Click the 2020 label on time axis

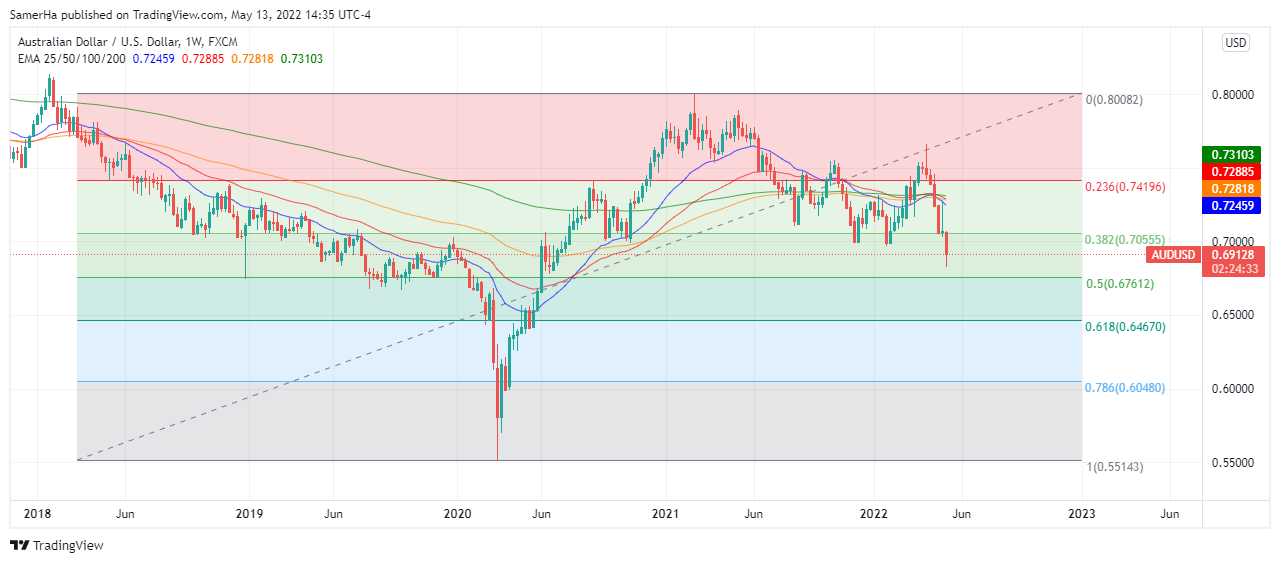click(457, 514)
